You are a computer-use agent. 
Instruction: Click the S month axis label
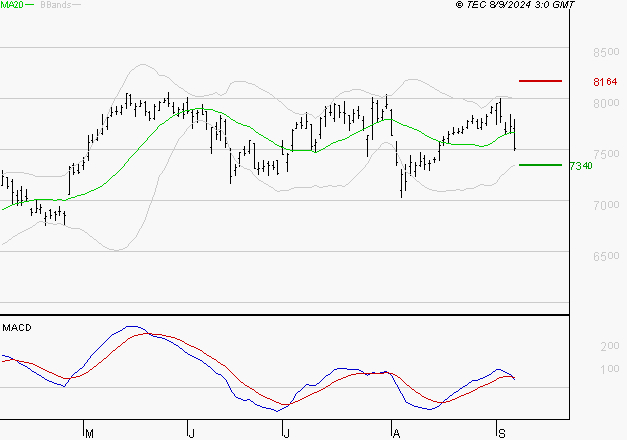(501, 433)
